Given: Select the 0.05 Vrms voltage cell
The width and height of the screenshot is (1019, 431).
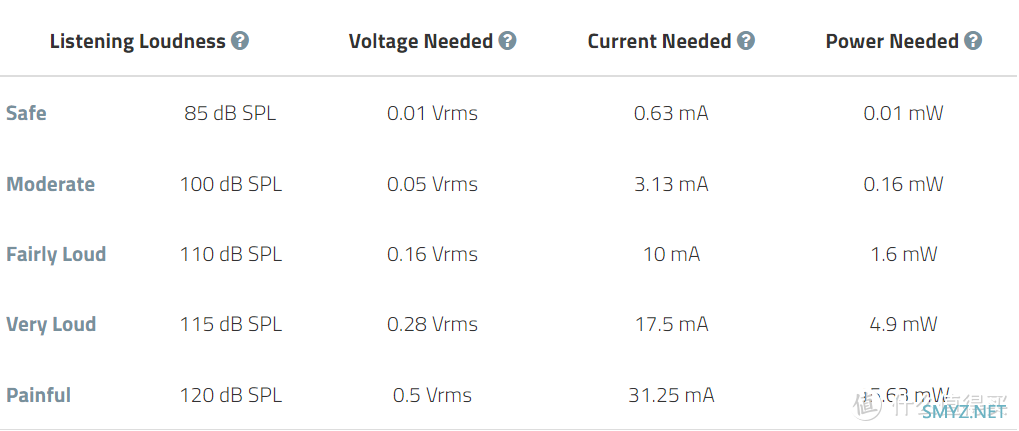Looking at the screenshot, I should pos(432,185).
